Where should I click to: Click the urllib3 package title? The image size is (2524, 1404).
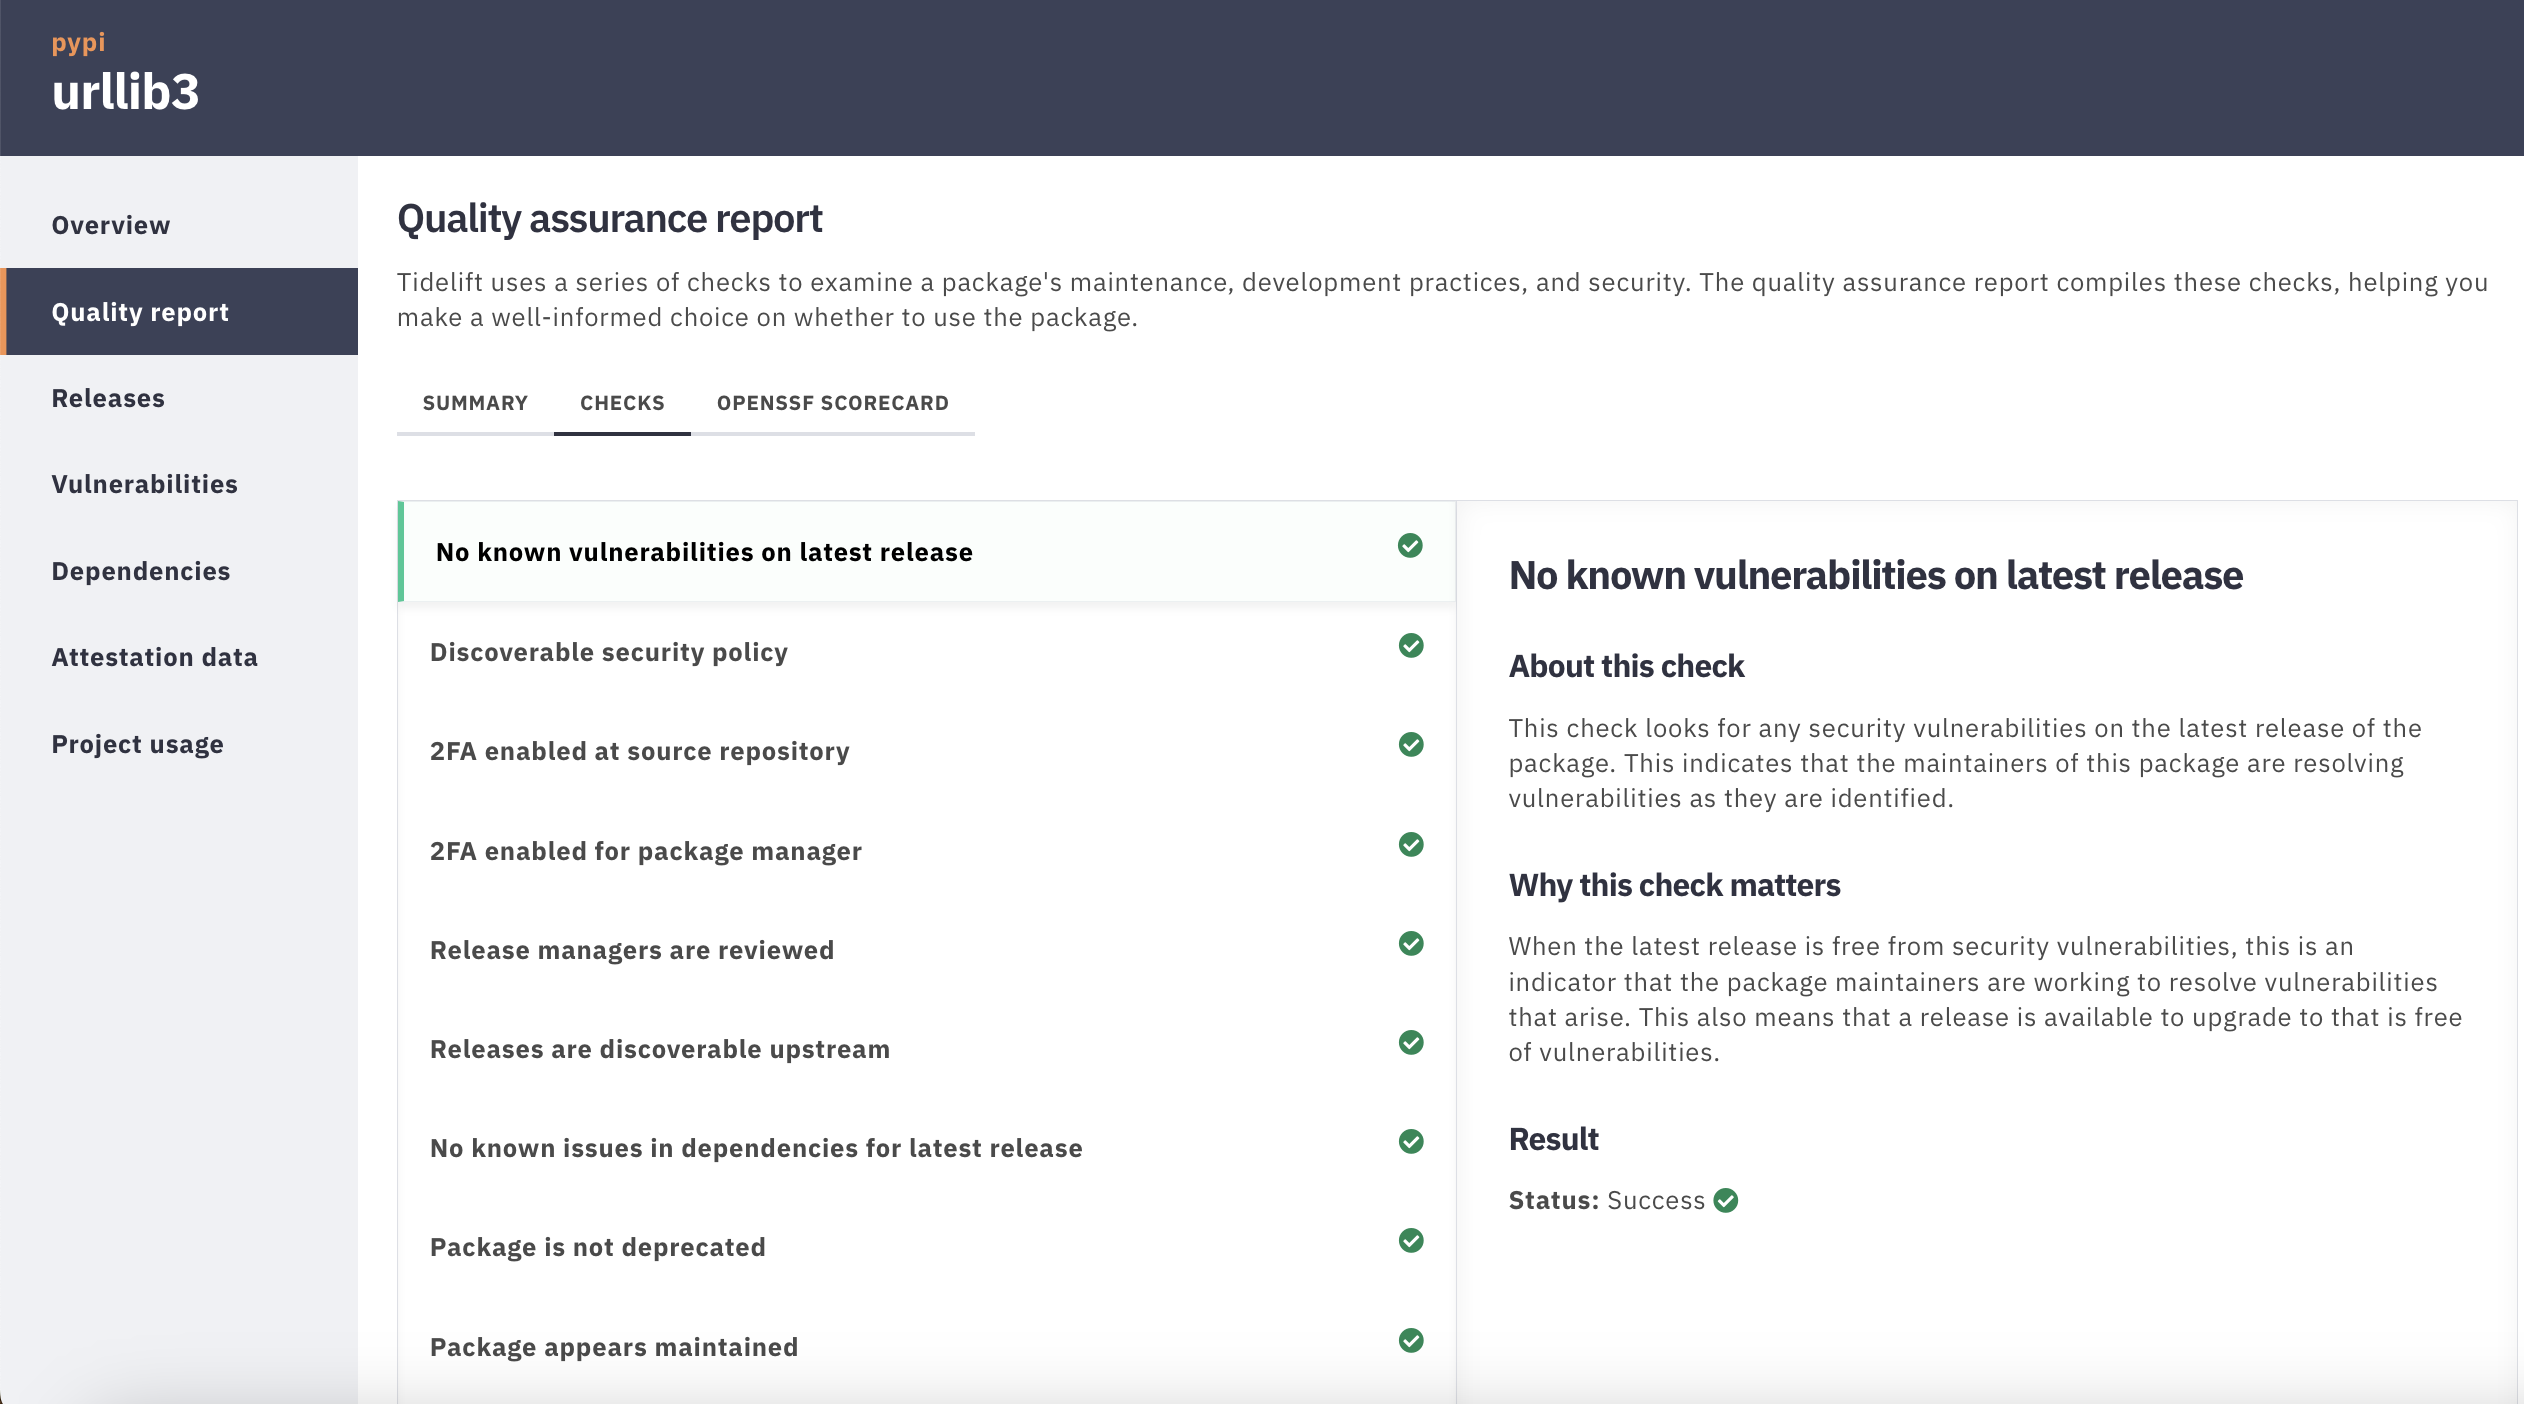[126, 92]
